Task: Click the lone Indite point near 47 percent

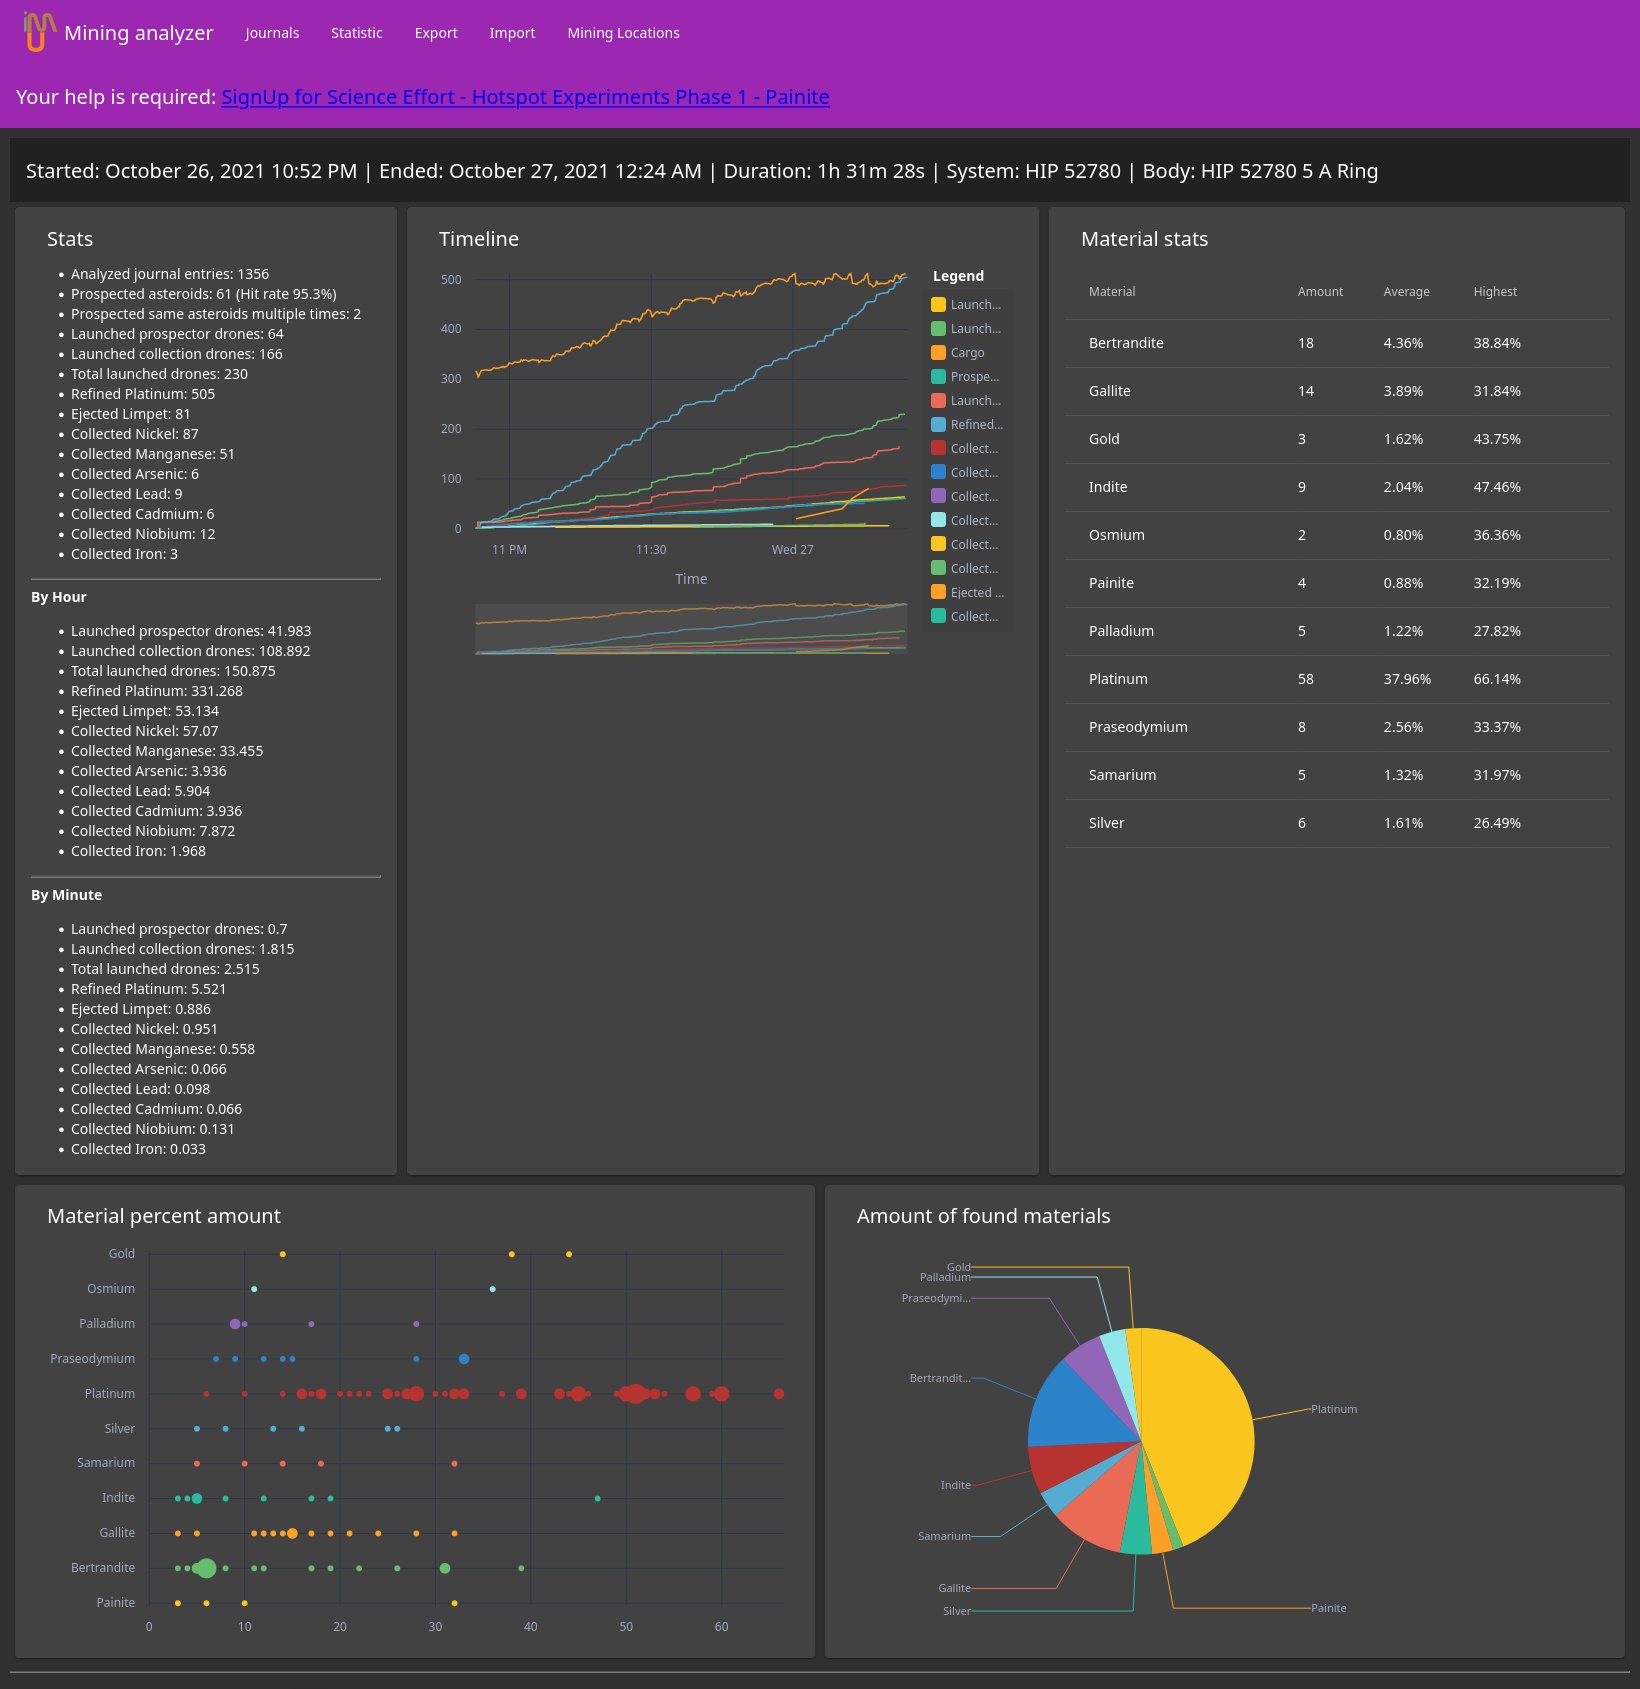Action: tap(598, 1498)
